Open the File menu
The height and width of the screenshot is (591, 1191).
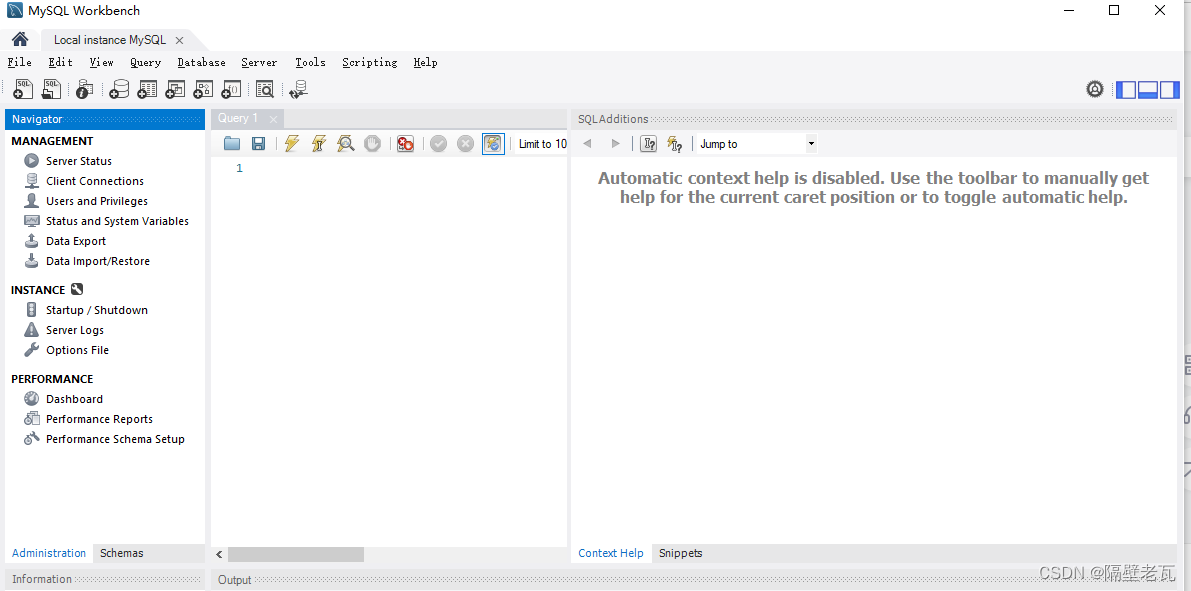point(20,62)
